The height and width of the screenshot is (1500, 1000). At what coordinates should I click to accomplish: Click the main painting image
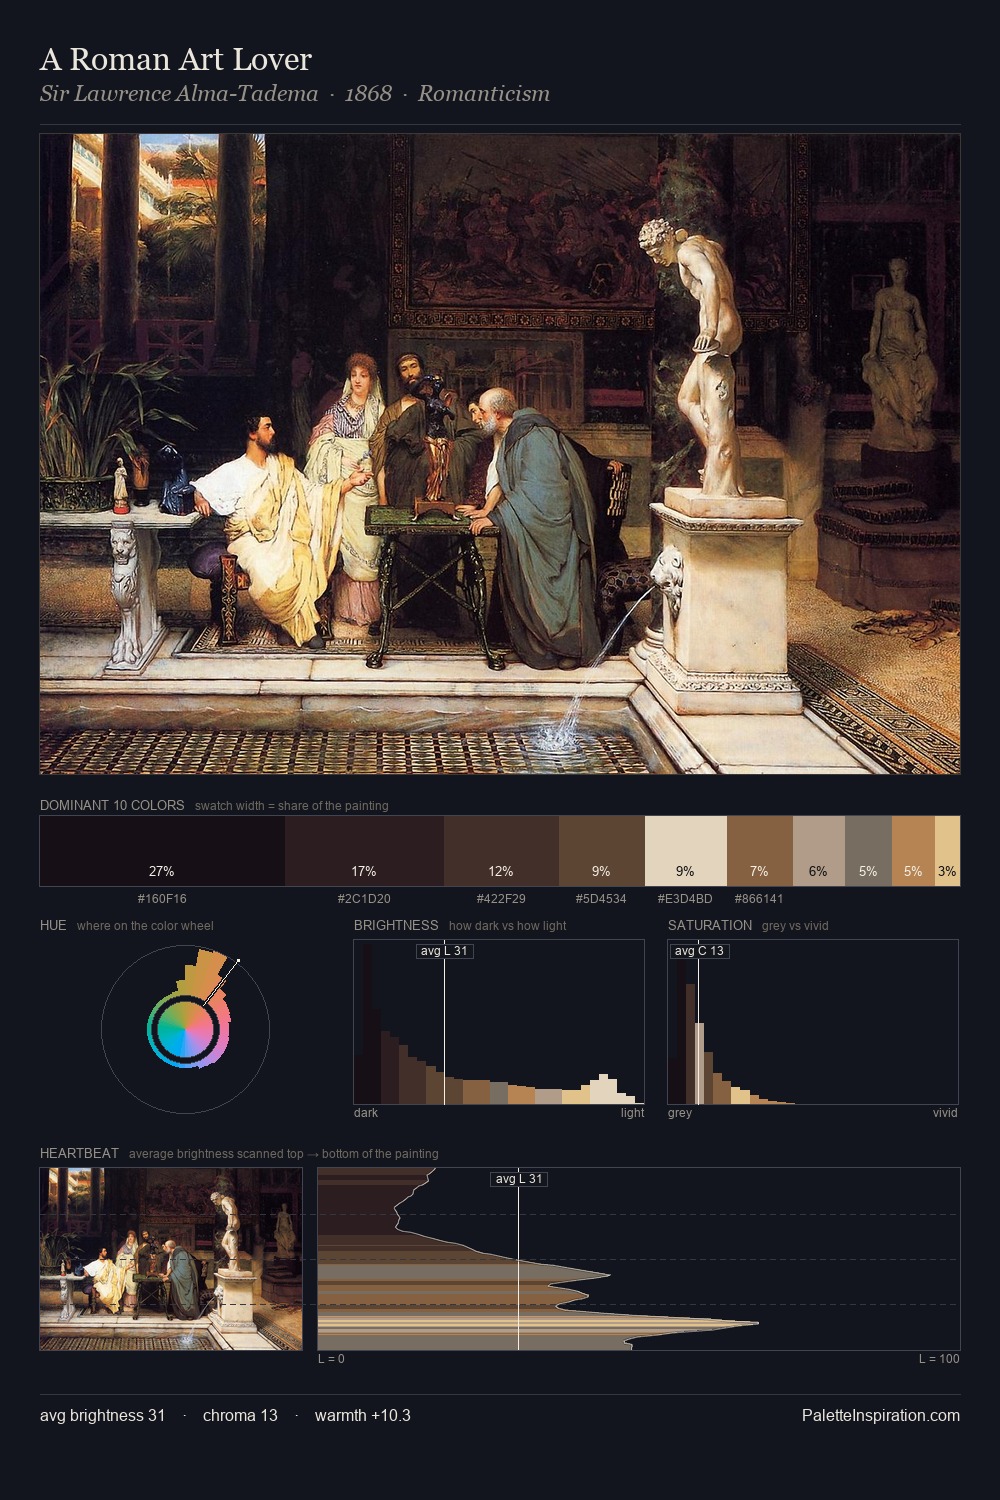500,454
